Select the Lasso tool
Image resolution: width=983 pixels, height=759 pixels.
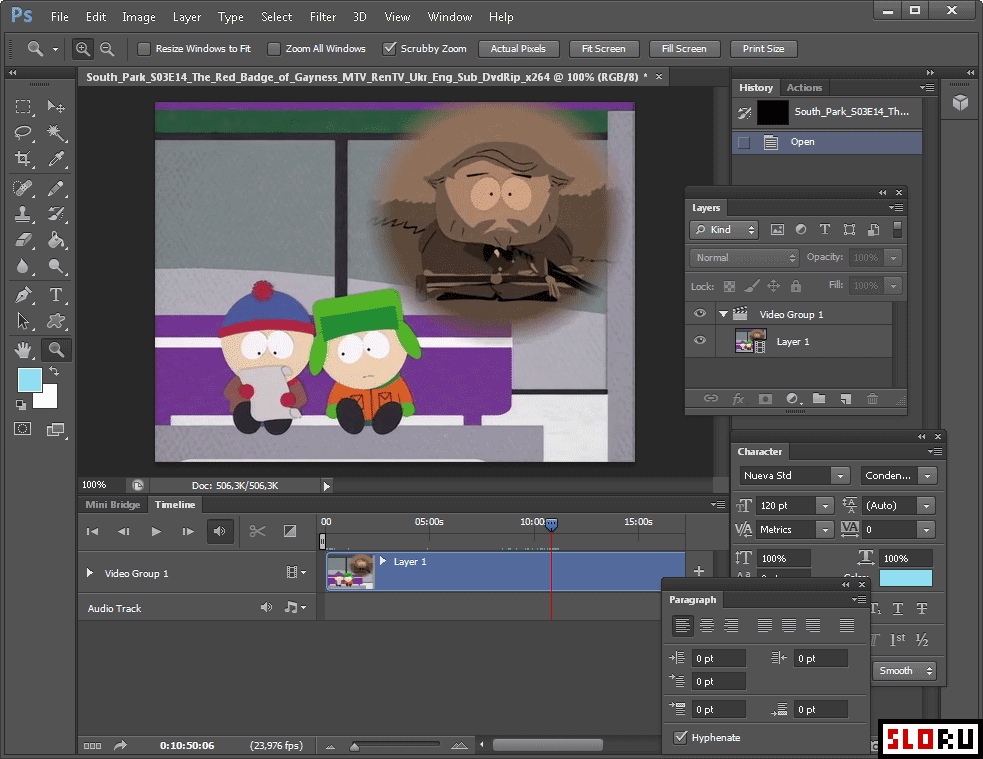[x=23, y=132]
